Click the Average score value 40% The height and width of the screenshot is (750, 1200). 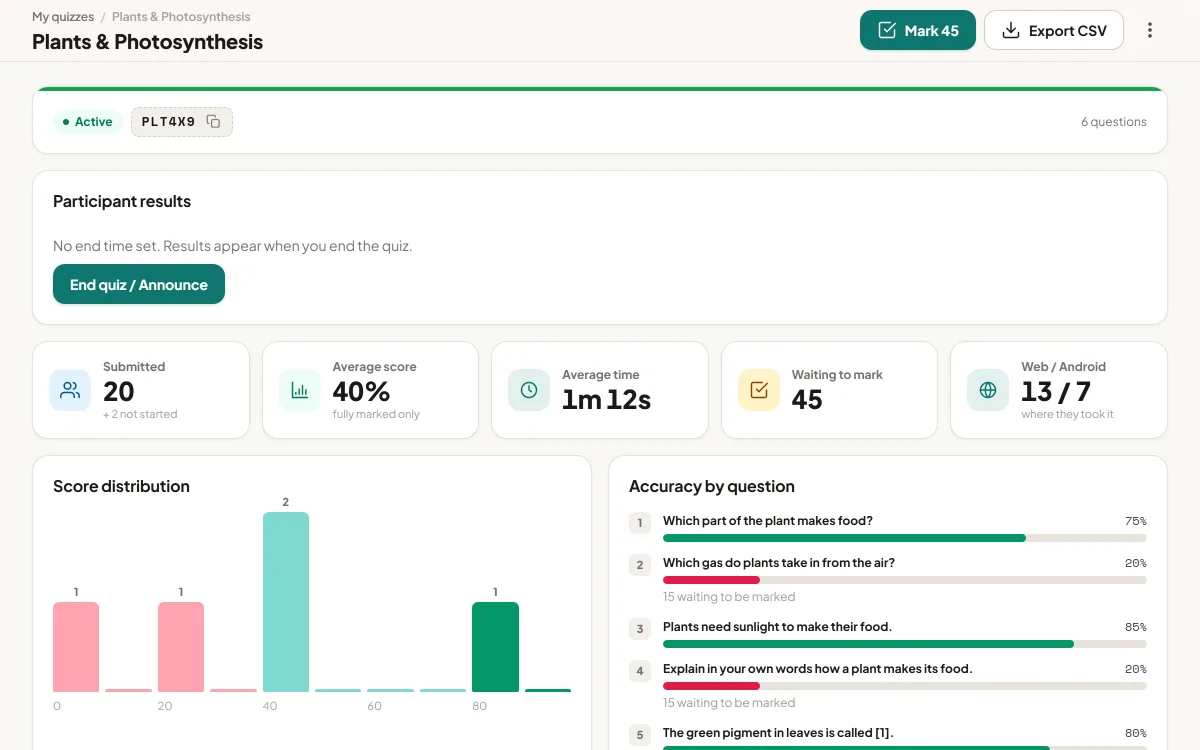coord(361,391)
